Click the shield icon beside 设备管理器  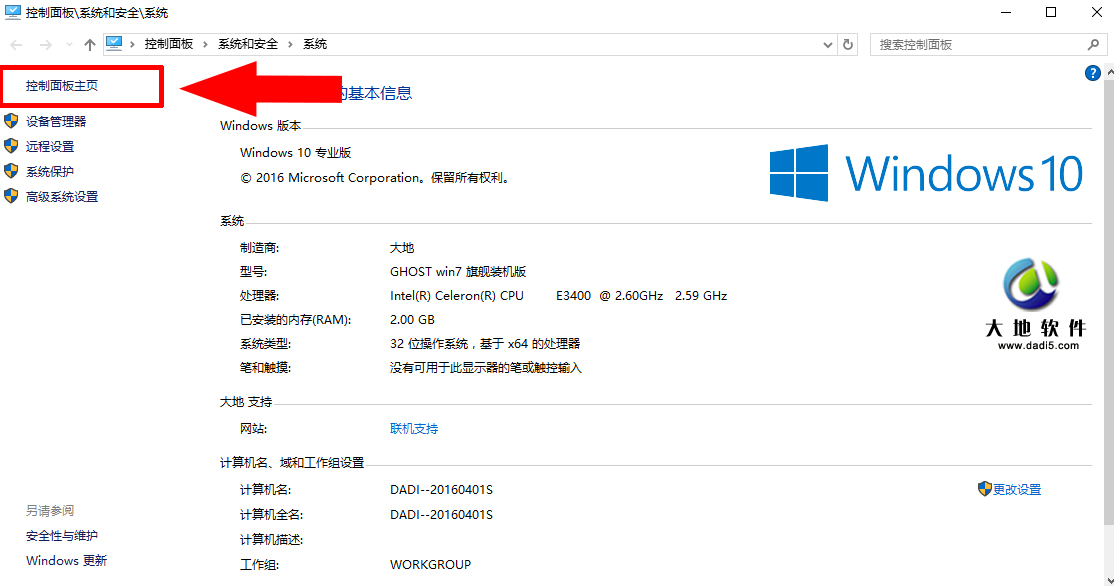click(x=11, y=121)
